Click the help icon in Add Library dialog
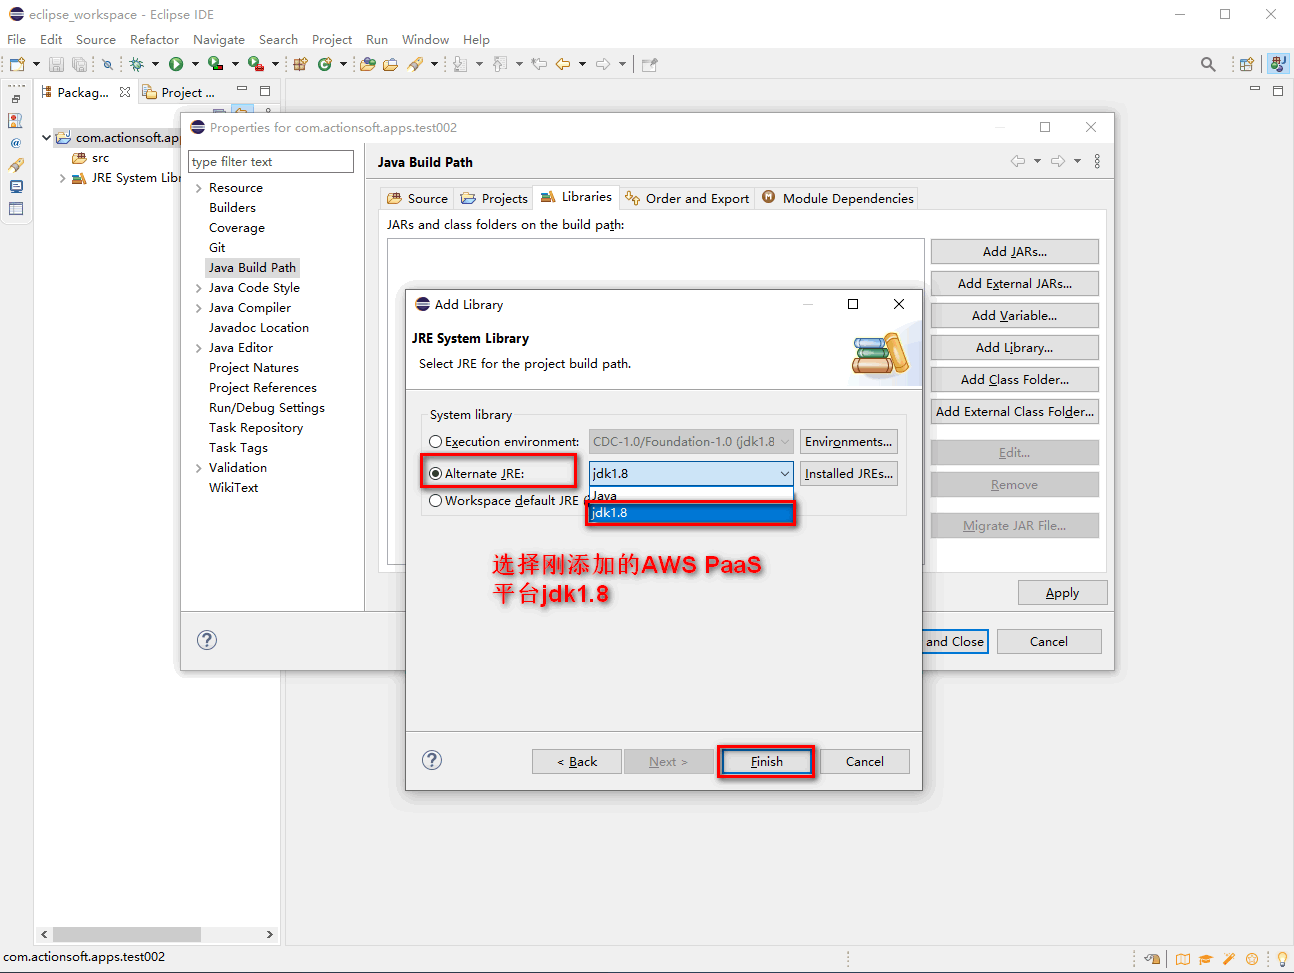The height and width of the screenshot is (973, 1294). 432,760
